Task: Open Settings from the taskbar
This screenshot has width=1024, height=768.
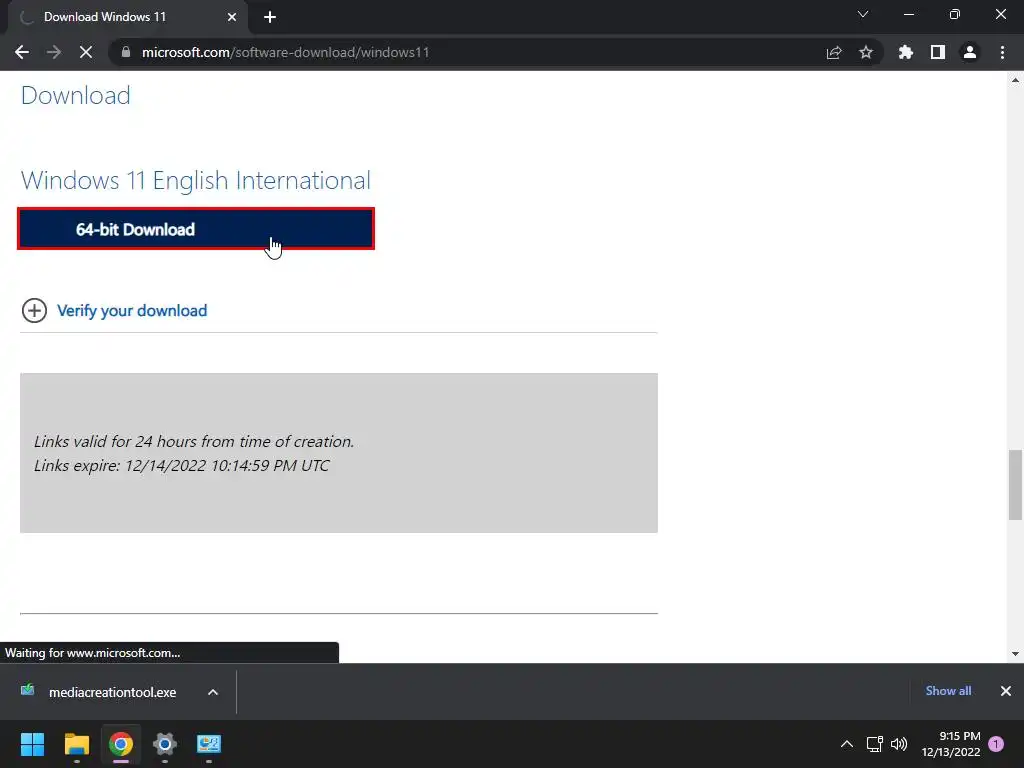Action: [165, 744]
